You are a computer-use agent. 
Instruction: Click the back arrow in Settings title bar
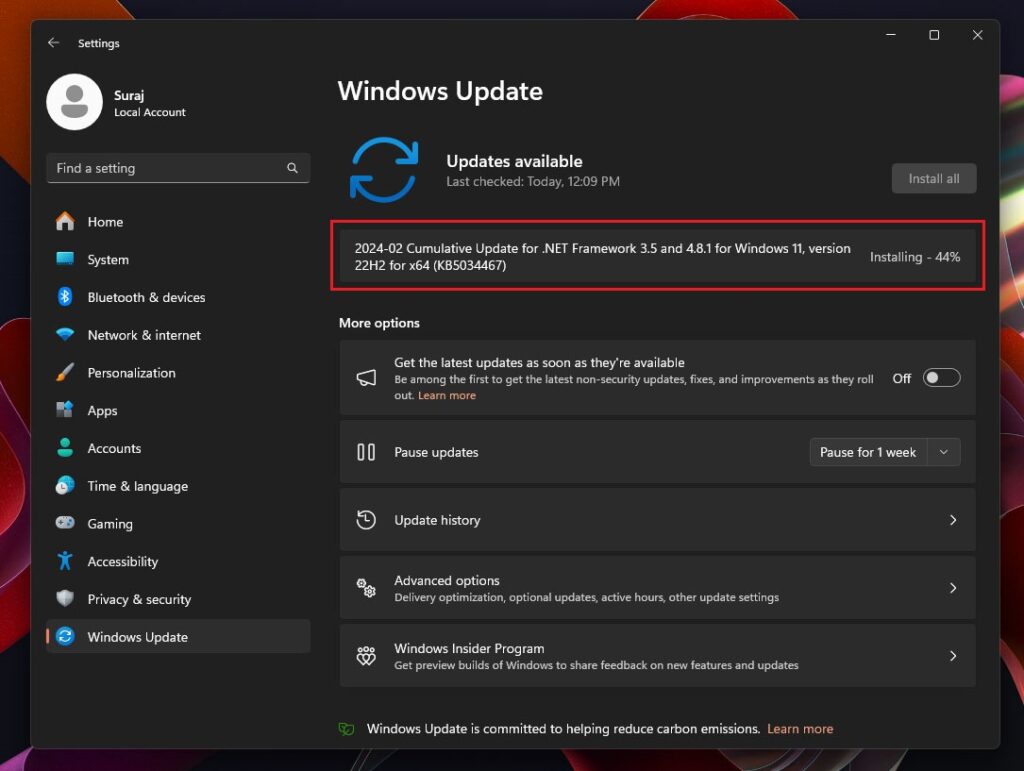(x=54, y=42)
